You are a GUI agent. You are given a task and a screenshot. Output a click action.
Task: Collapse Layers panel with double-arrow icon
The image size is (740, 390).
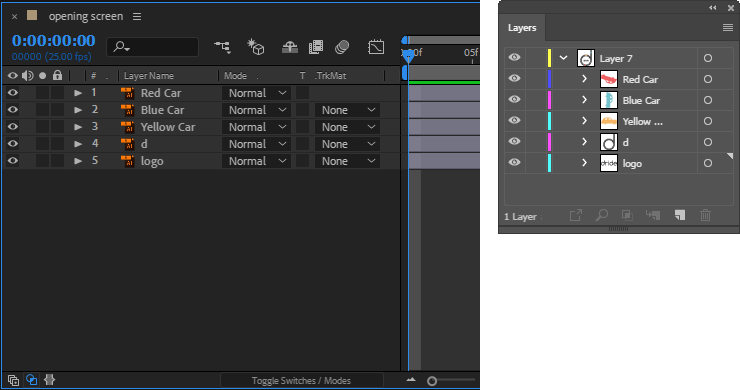713,8
